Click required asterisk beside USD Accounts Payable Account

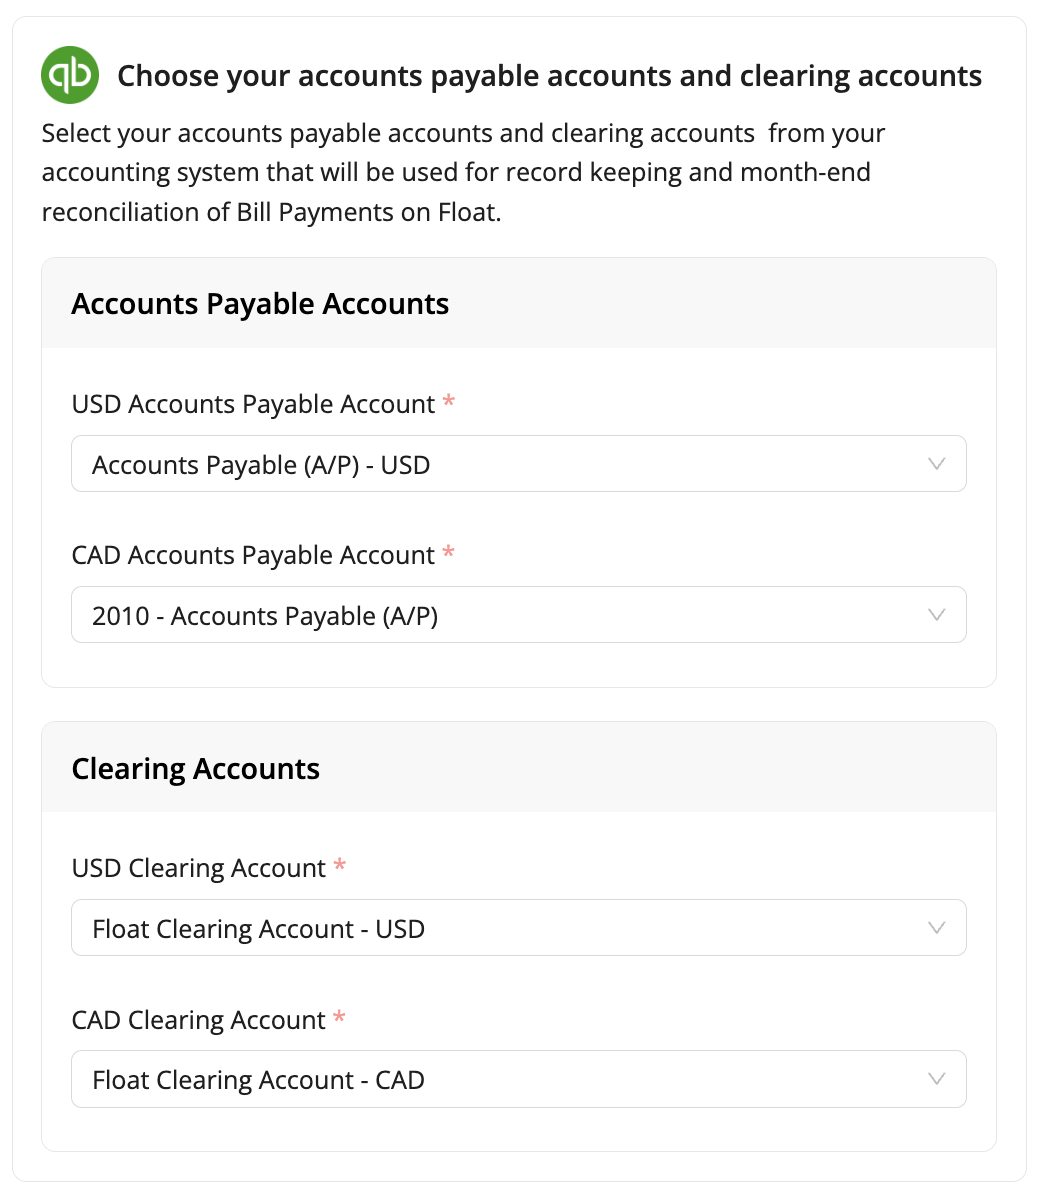pos(448,401)
